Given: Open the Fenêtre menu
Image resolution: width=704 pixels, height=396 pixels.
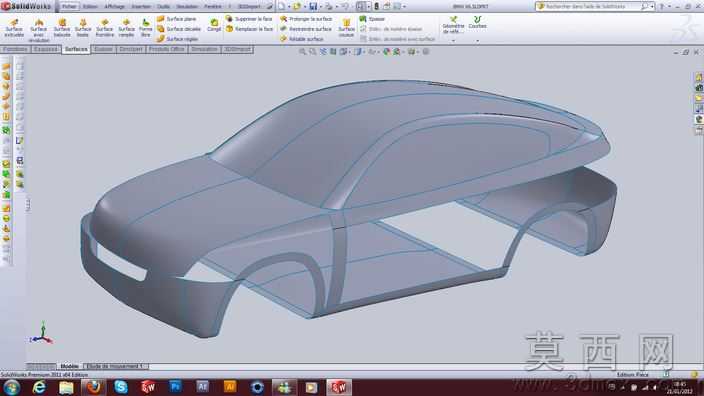Looking at the screenshot, I should coord(213,6).
